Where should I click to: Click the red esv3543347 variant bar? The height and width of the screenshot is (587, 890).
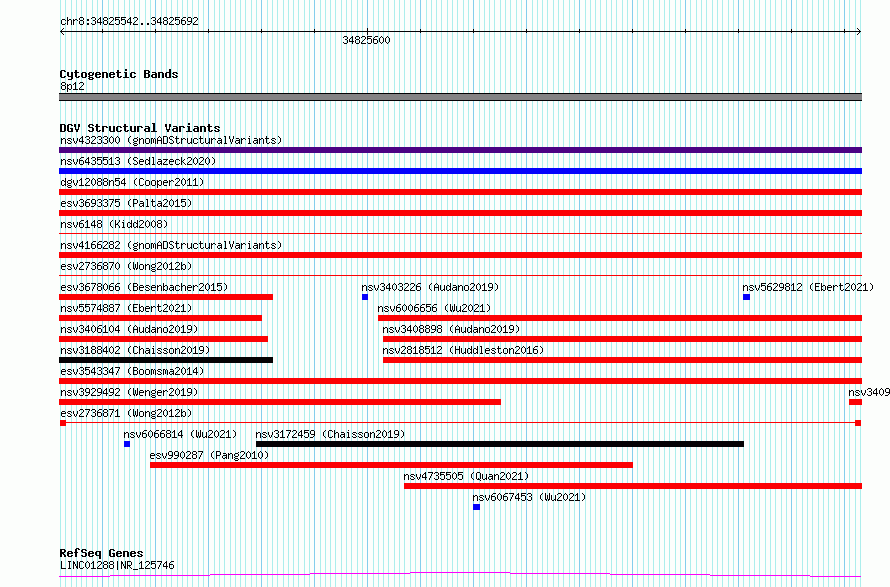tap(460, 381)
